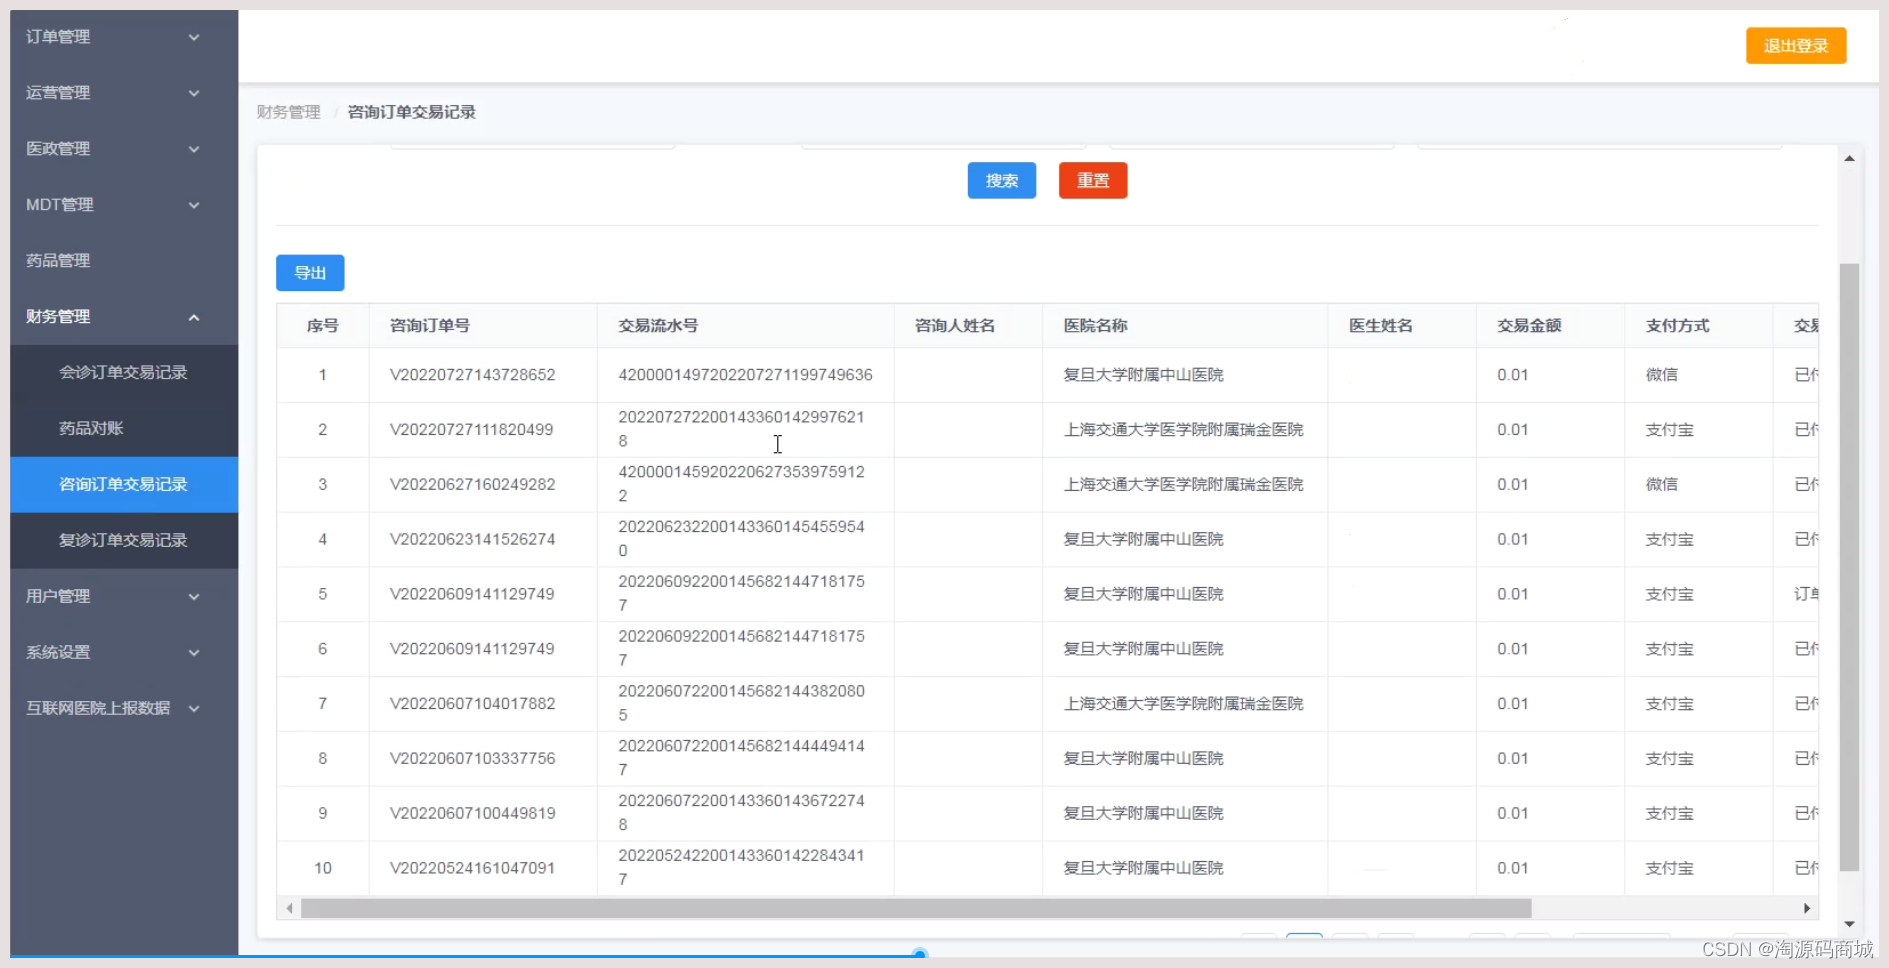Switch to 复诊订单交易记录 page

(x=122, y=540)
